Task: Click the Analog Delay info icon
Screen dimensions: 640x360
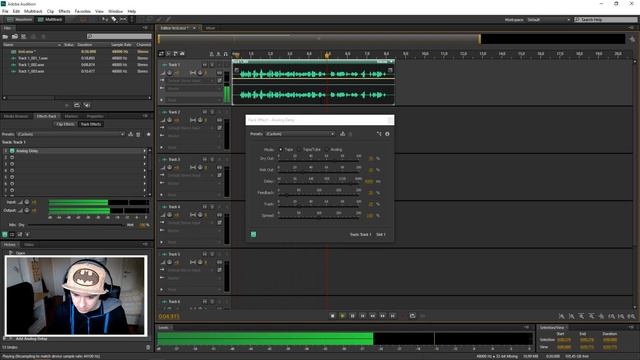Action: (x=387, y=134)
